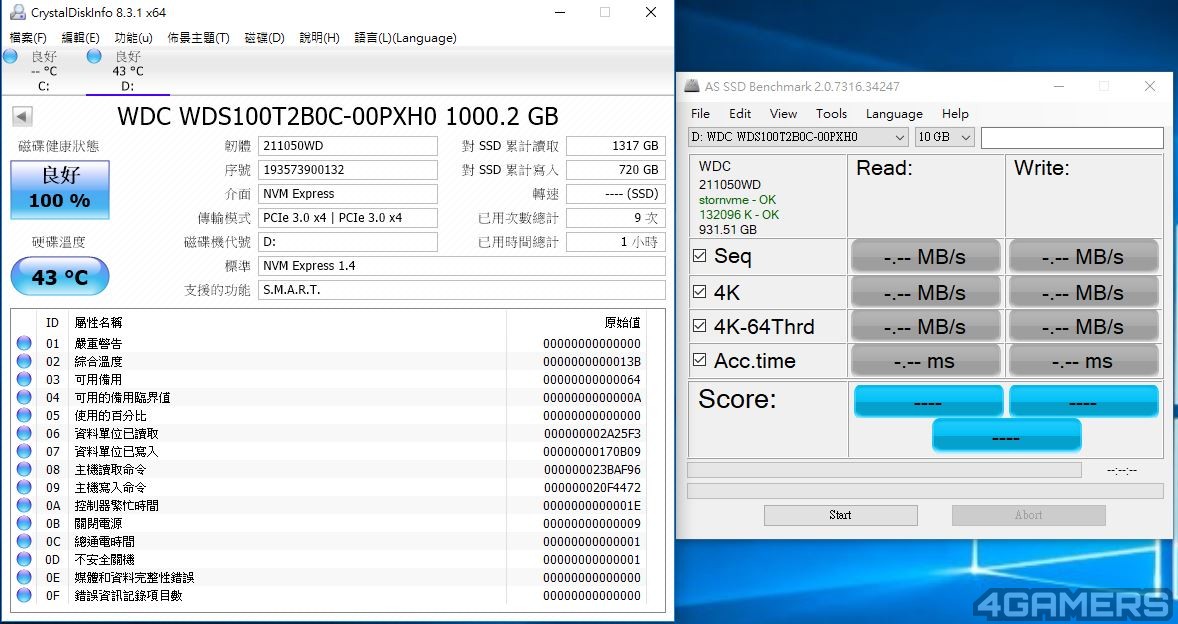Click the 良好 100 % health status button

tap(60, 190)
